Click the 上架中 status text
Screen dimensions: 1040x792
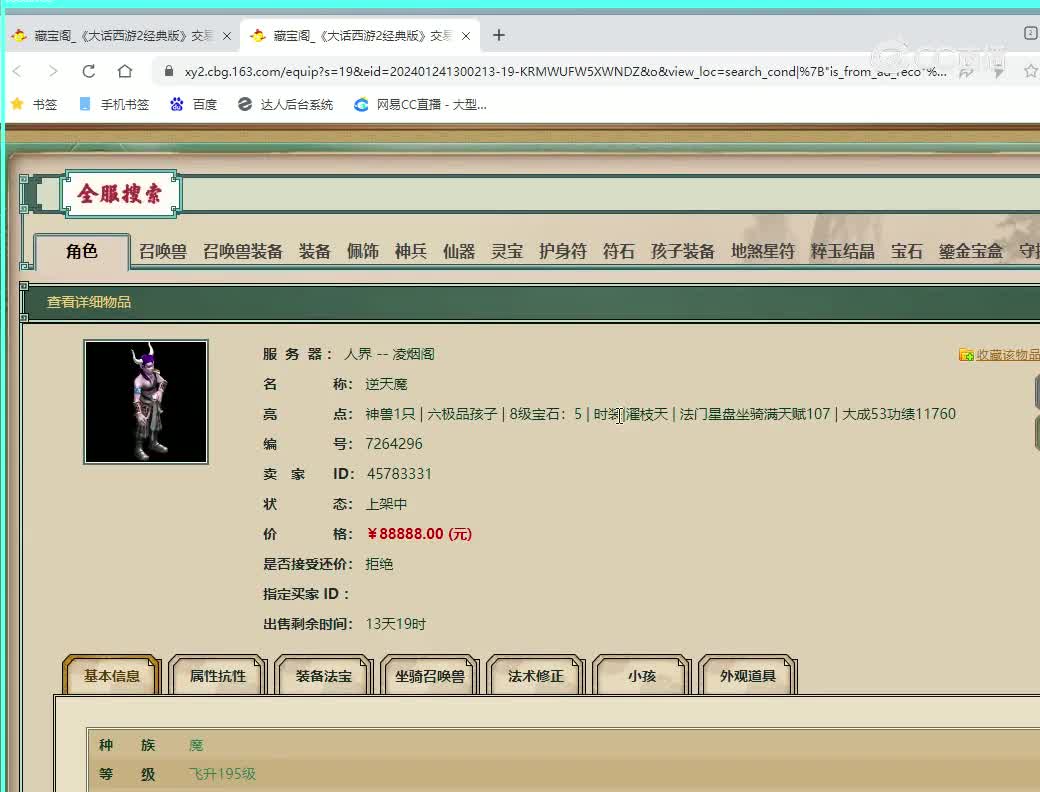(386, 504)
